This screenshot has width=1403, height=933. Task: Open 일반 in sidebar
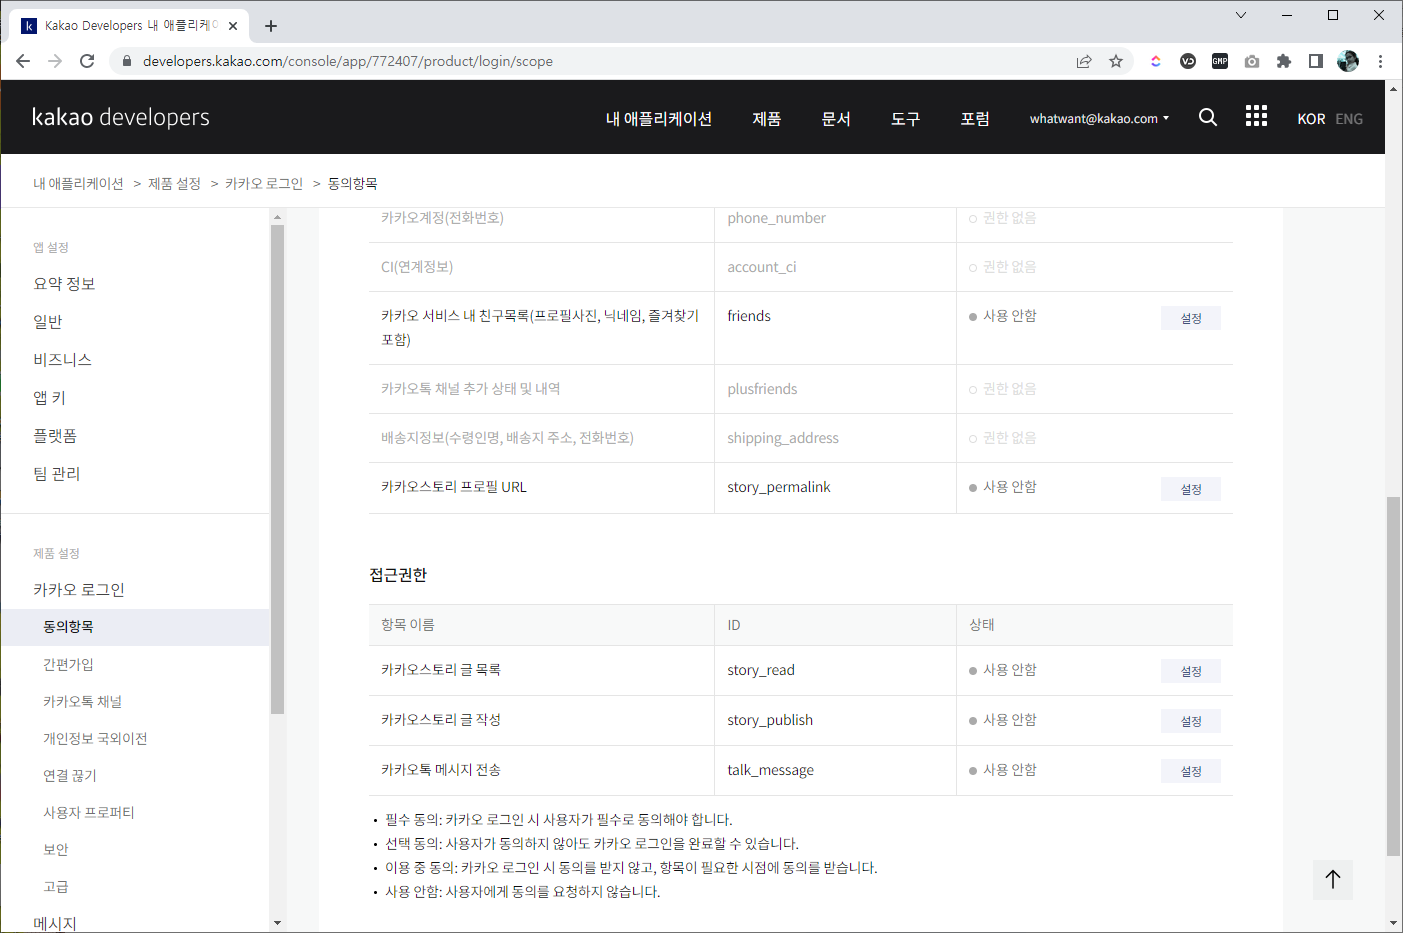coord(48,321)
